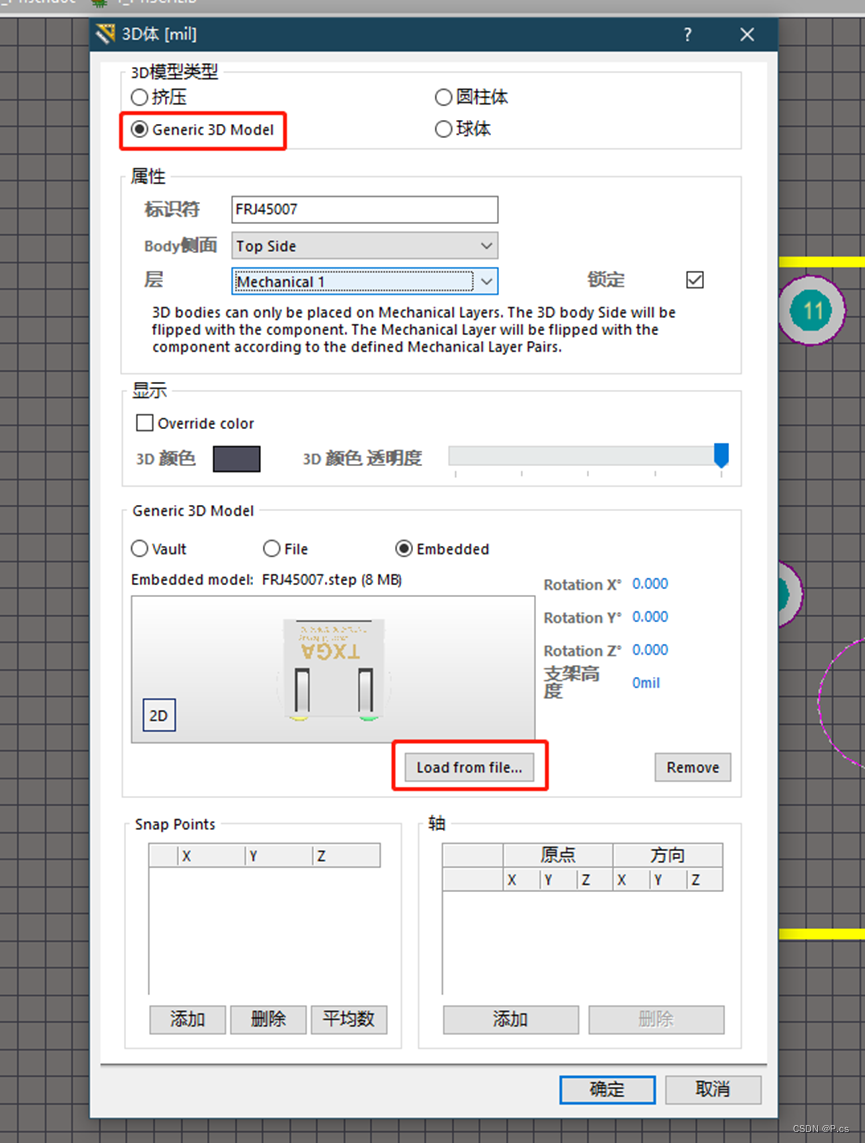Click the 3D 颜色 透明度 slider handle
This screenshot has width=865, height=1143.
tap(721, 455)
